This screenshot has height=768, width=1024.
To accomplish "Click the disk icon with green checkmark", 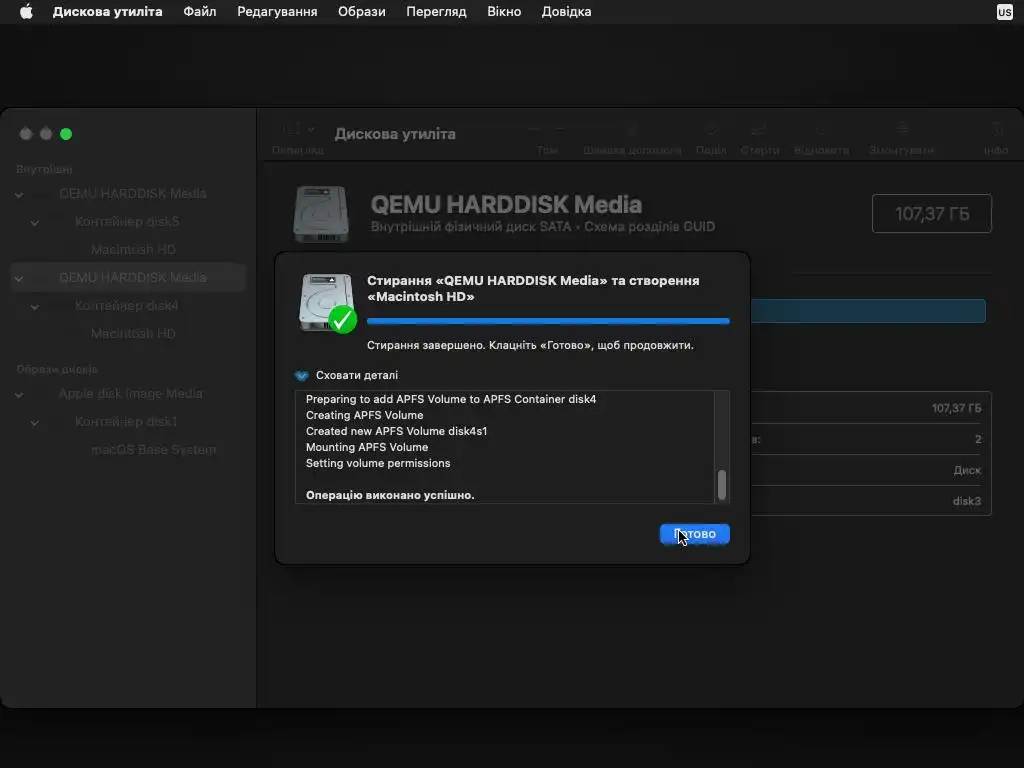I will click(x=327, y=303).
